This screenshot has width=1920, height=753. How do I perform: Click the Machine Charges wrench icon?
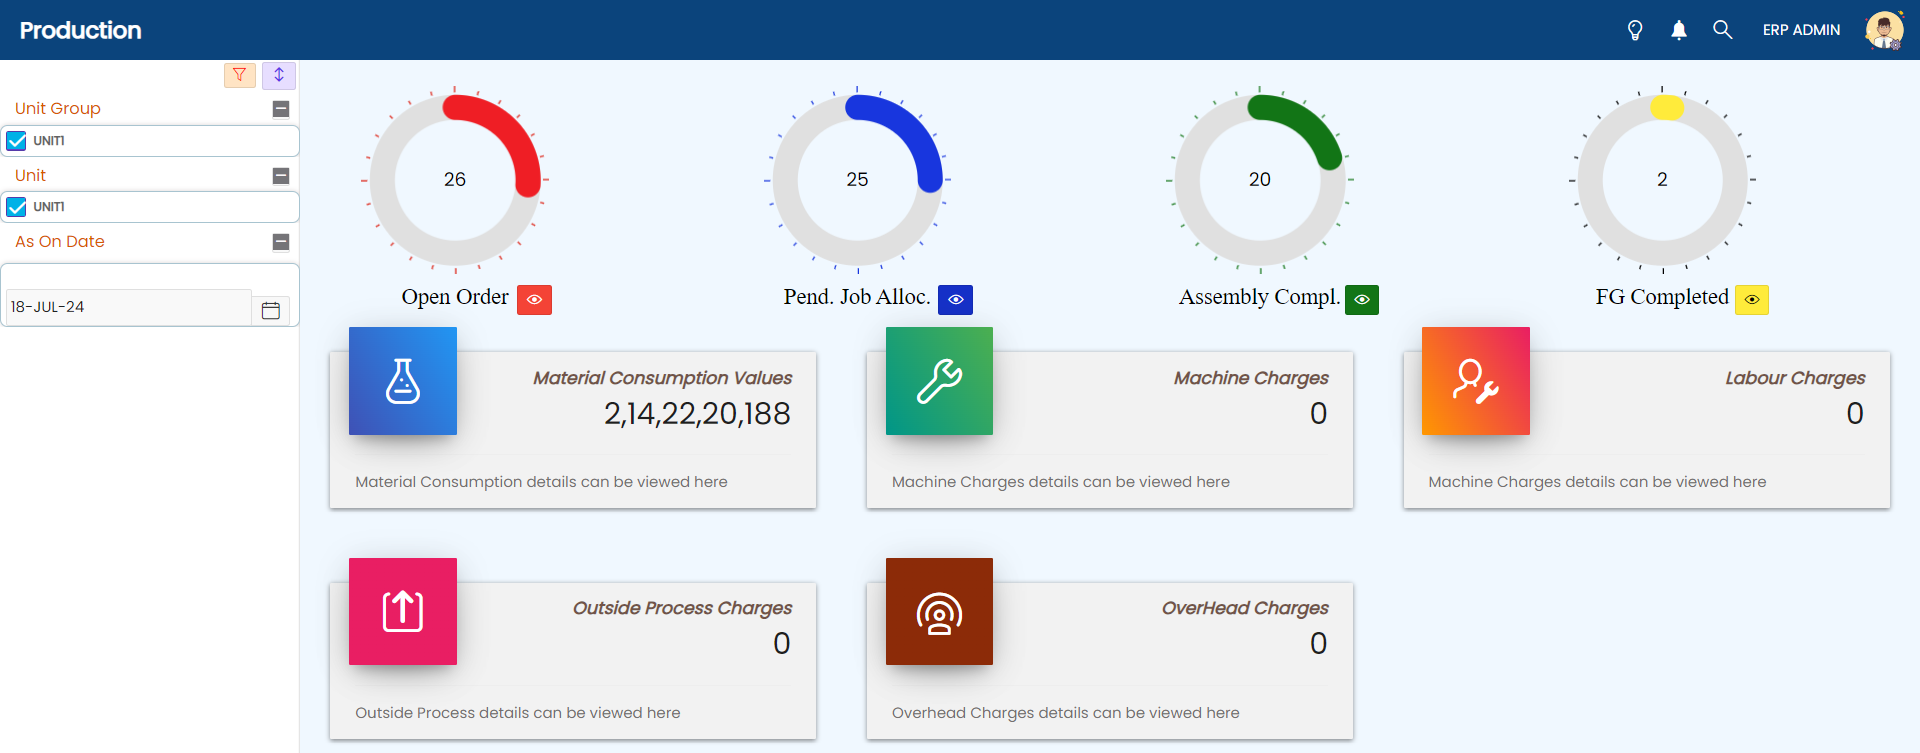coord(939,381)
